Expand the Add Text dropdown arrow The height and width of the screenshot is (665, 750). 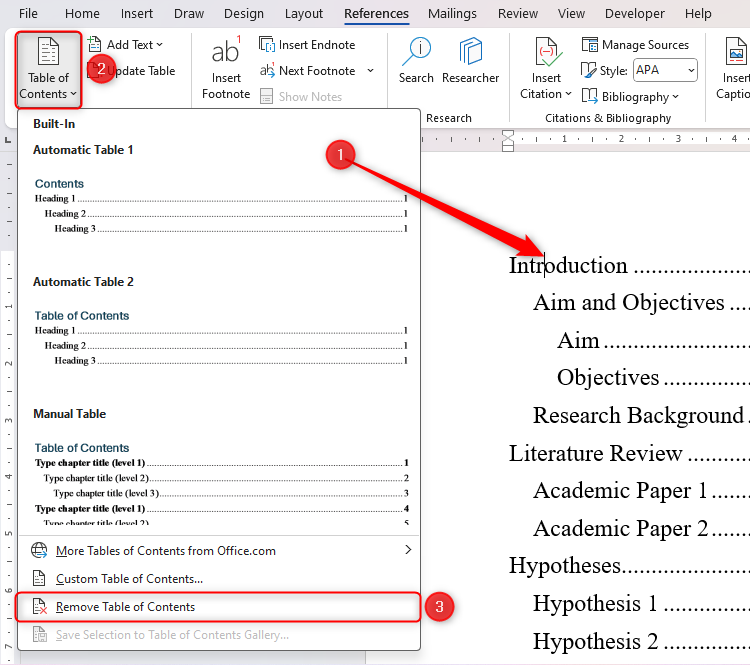[159, 44]
